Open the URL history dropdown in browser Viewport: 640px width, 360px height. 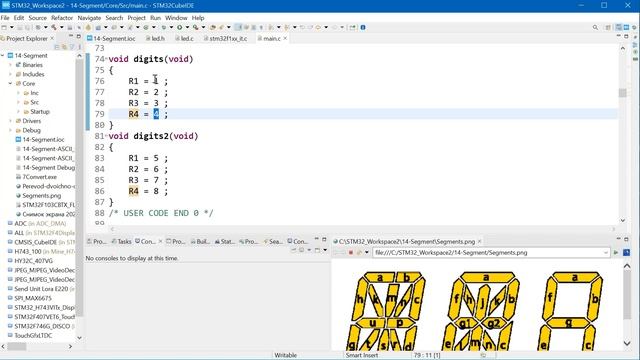(606, 253)
